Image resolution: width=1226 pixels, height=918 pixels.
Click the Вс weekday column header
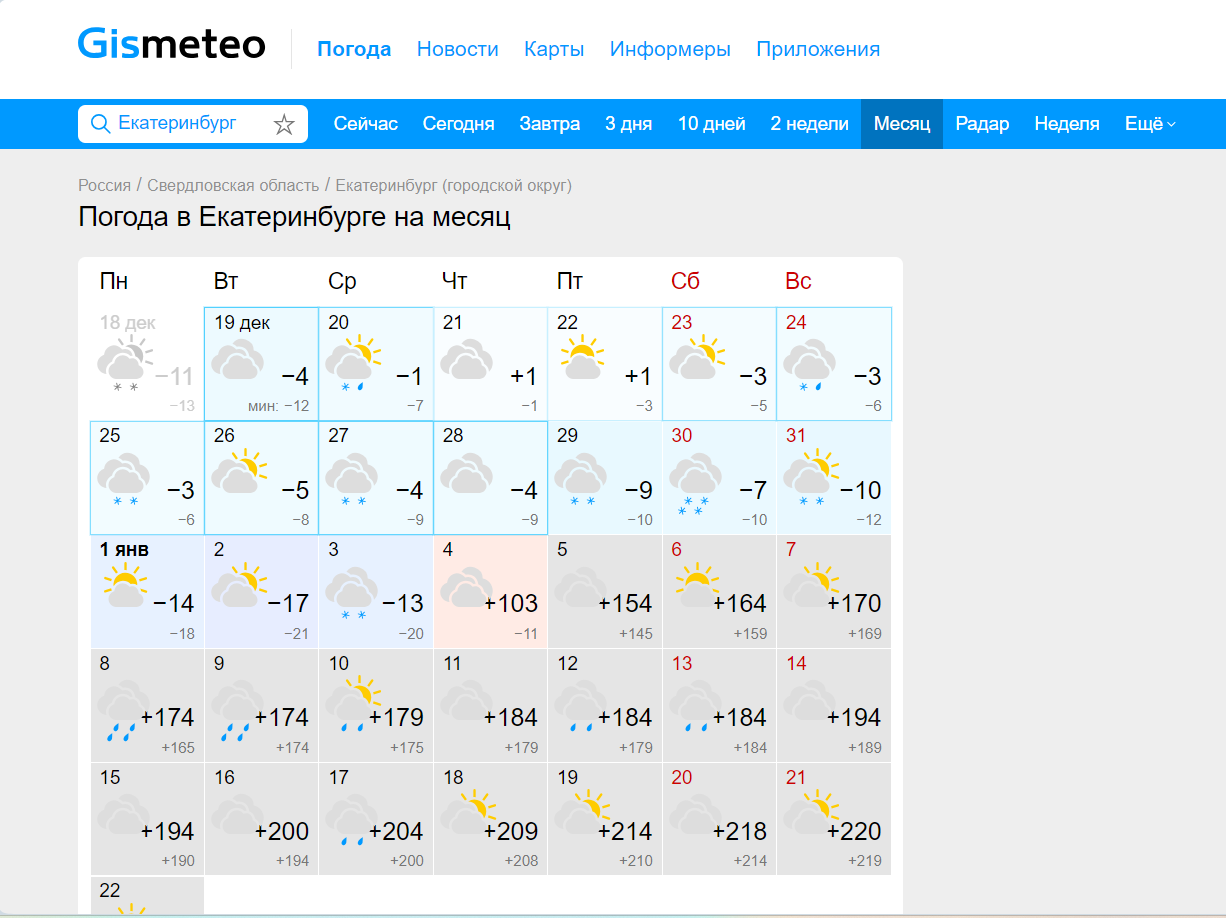coord(798,281)
